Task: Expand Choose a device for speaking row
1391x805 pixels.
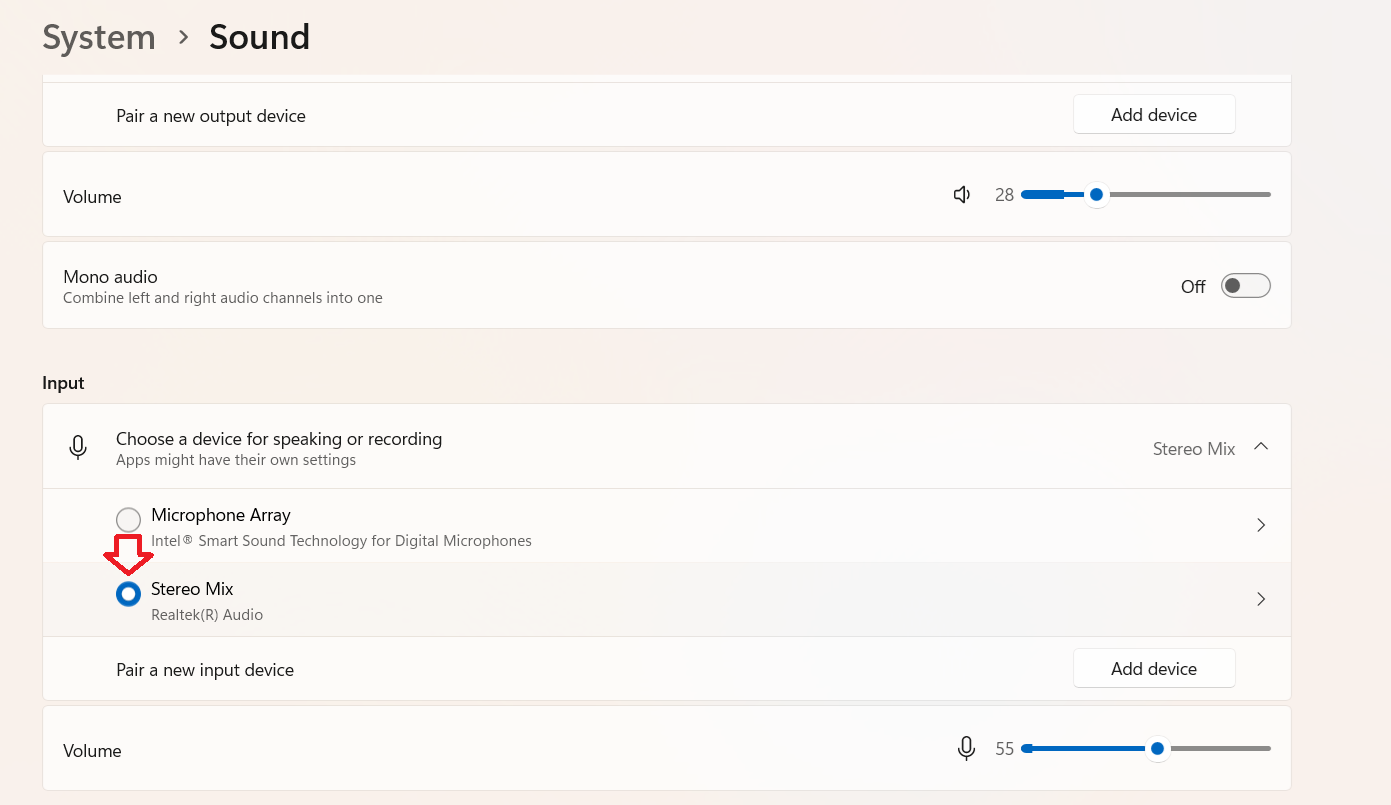Action: click(667, 447)
